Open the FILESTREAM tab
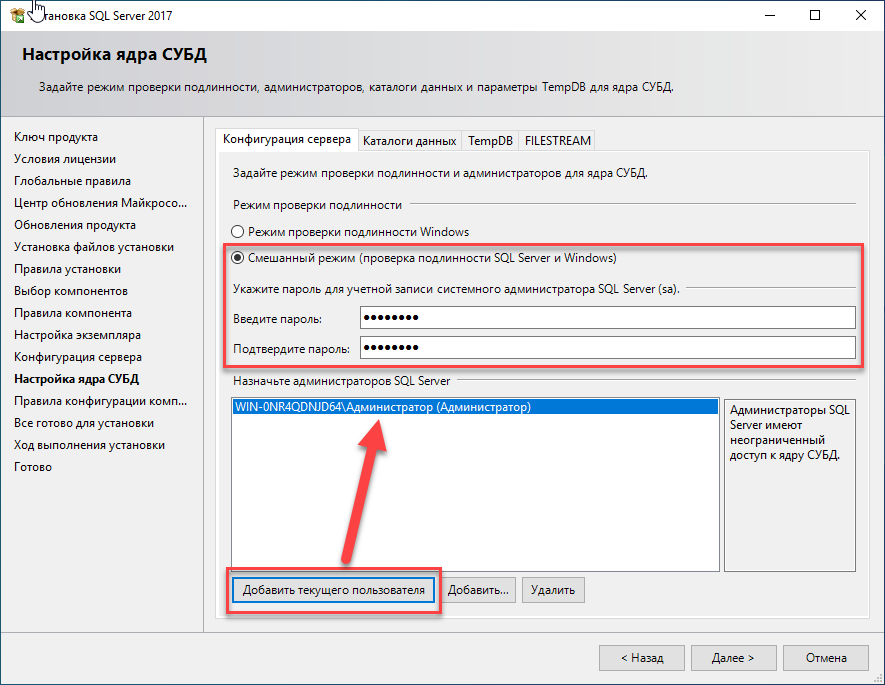885x685 pixels. 558,141
